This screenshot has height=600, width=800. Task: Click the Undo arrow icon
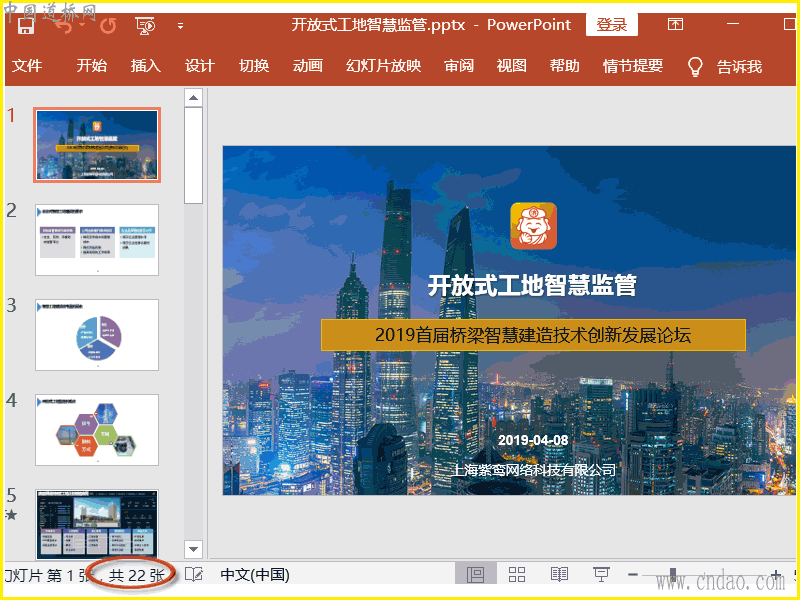tap(63, 26)
